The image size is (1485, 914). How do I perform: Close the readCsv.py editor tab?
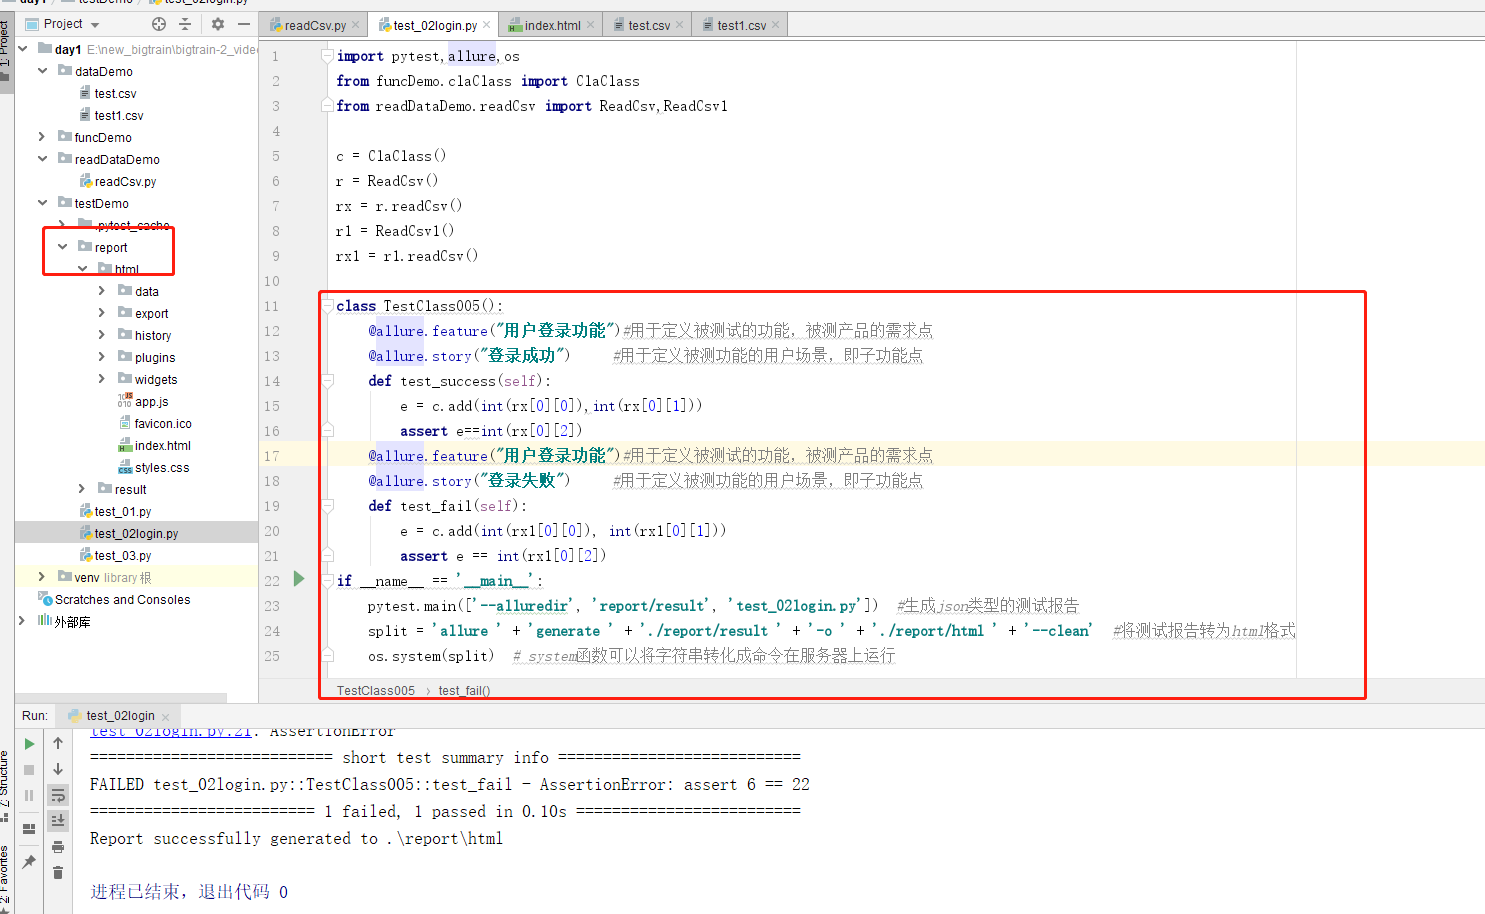pyautogui.click(x=355, y=25)
